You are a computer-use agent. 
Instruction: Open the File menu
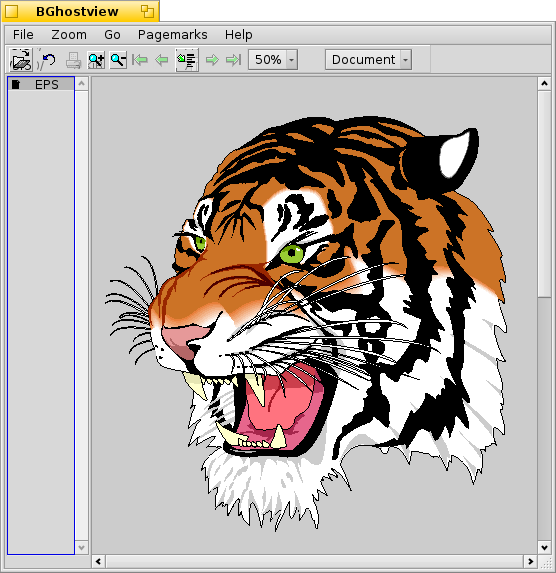(x=23, y=35)
